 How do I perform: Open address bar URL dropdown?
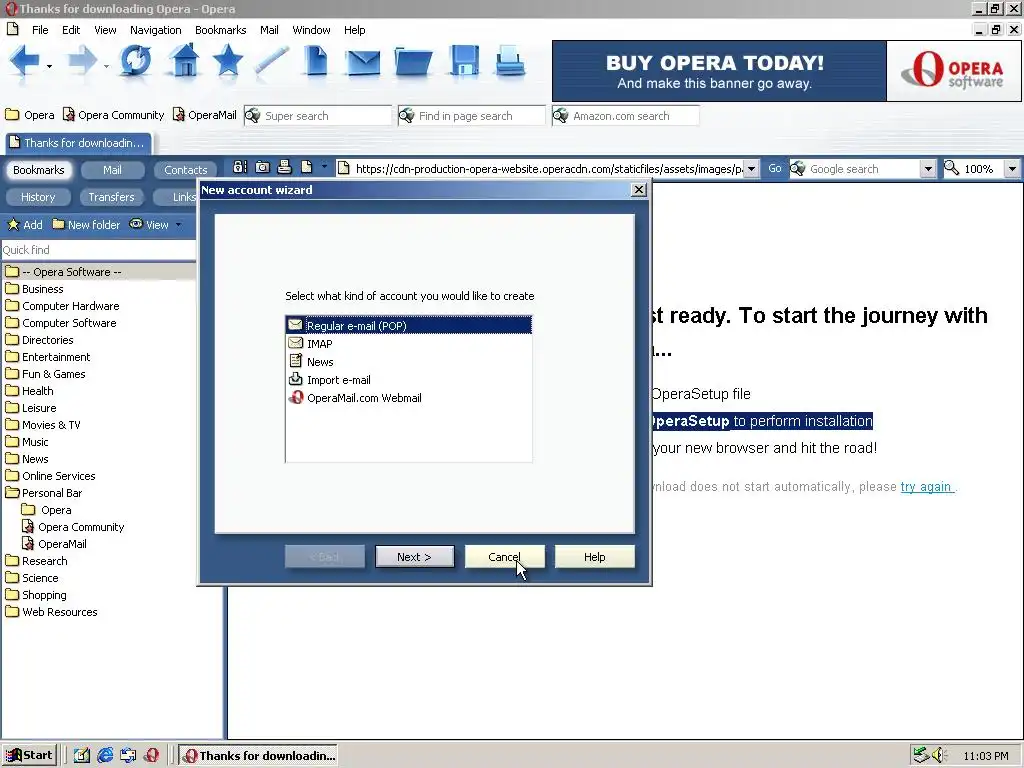pos(752,169)
